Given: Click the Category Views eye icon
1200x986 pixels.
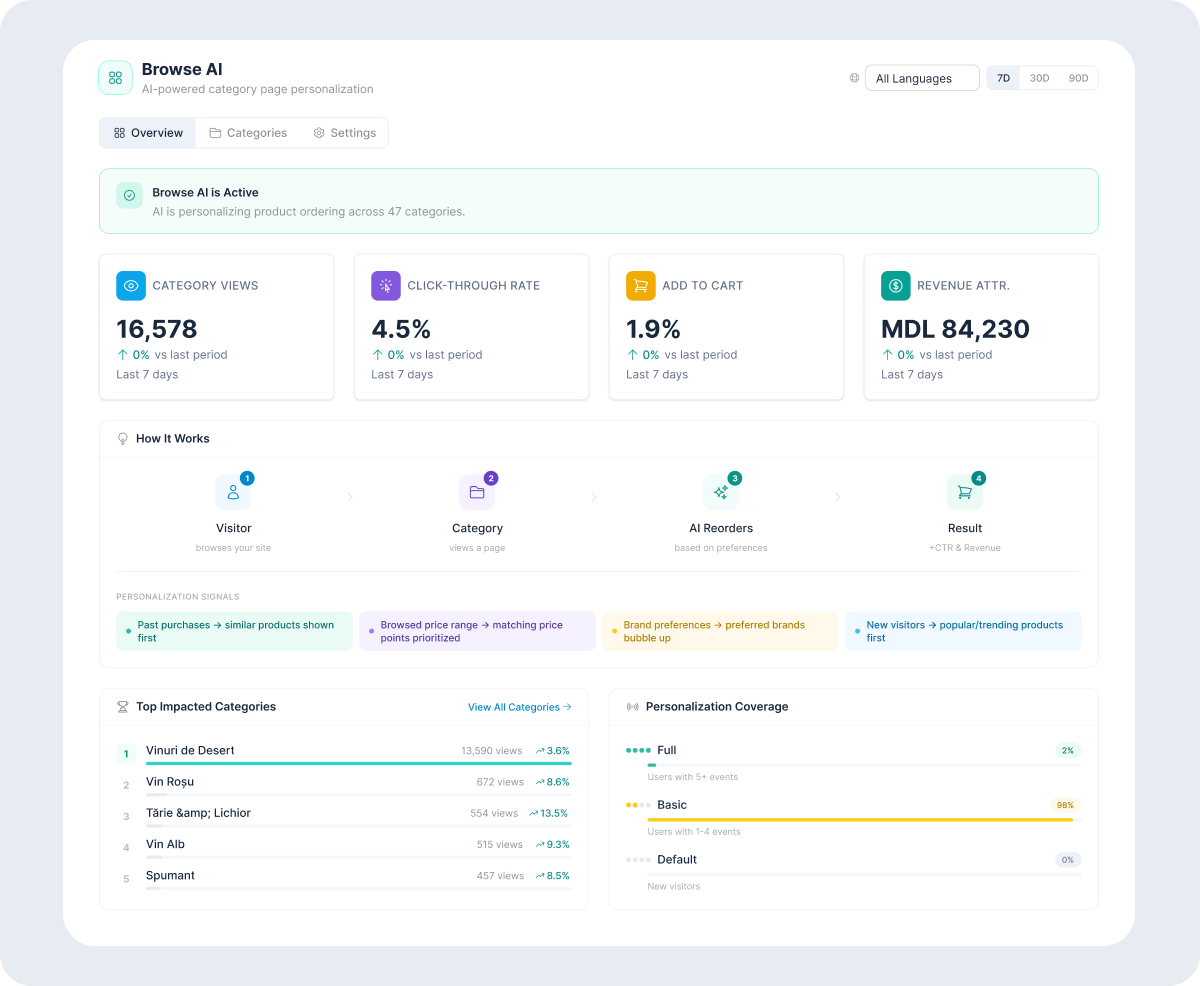Looking at the screenshot, I should (x=131, y=286).
